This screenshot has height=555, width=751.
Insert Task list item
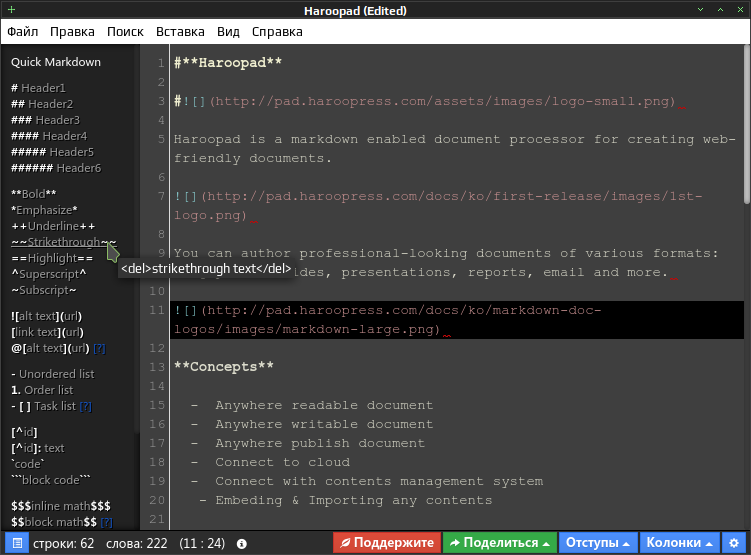point(44,407)
